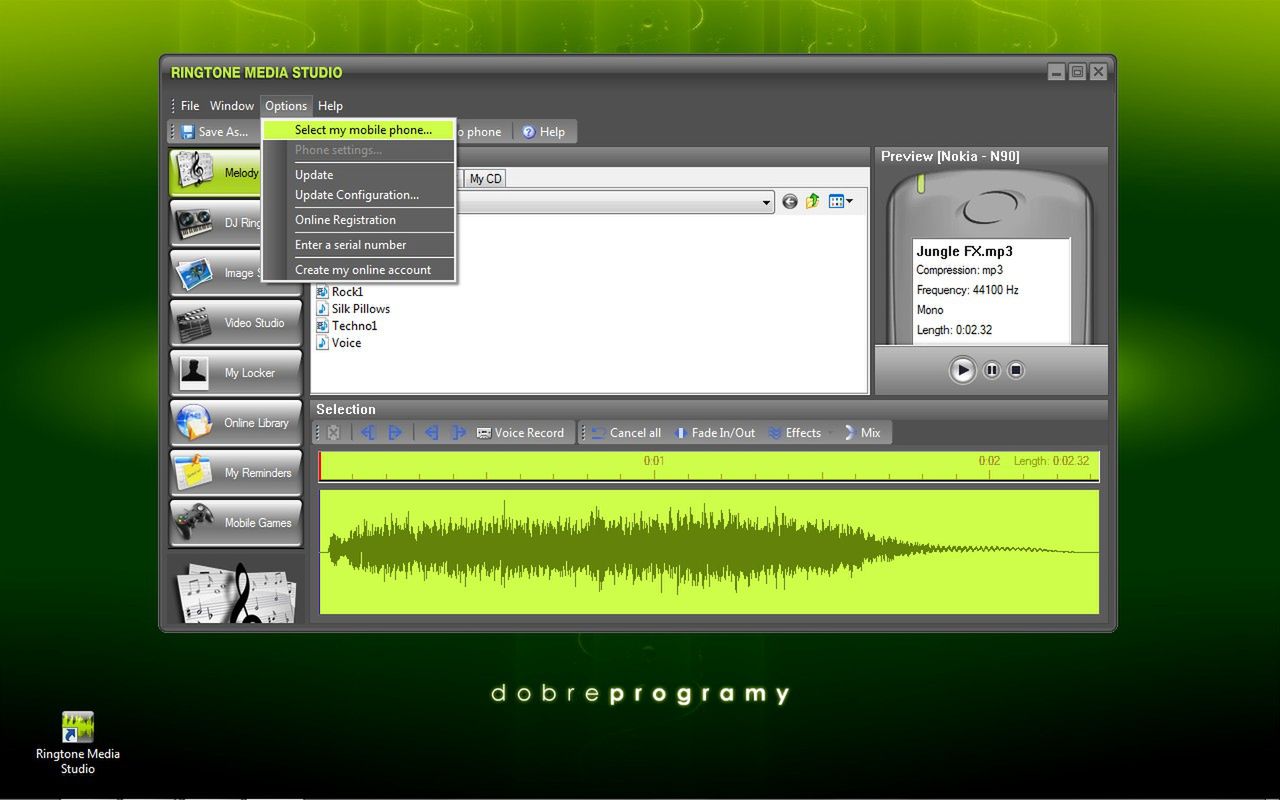Click the first blue left-marker selection icon
The height and width of the screenshot is (800, 1280).
click(368, 432)
